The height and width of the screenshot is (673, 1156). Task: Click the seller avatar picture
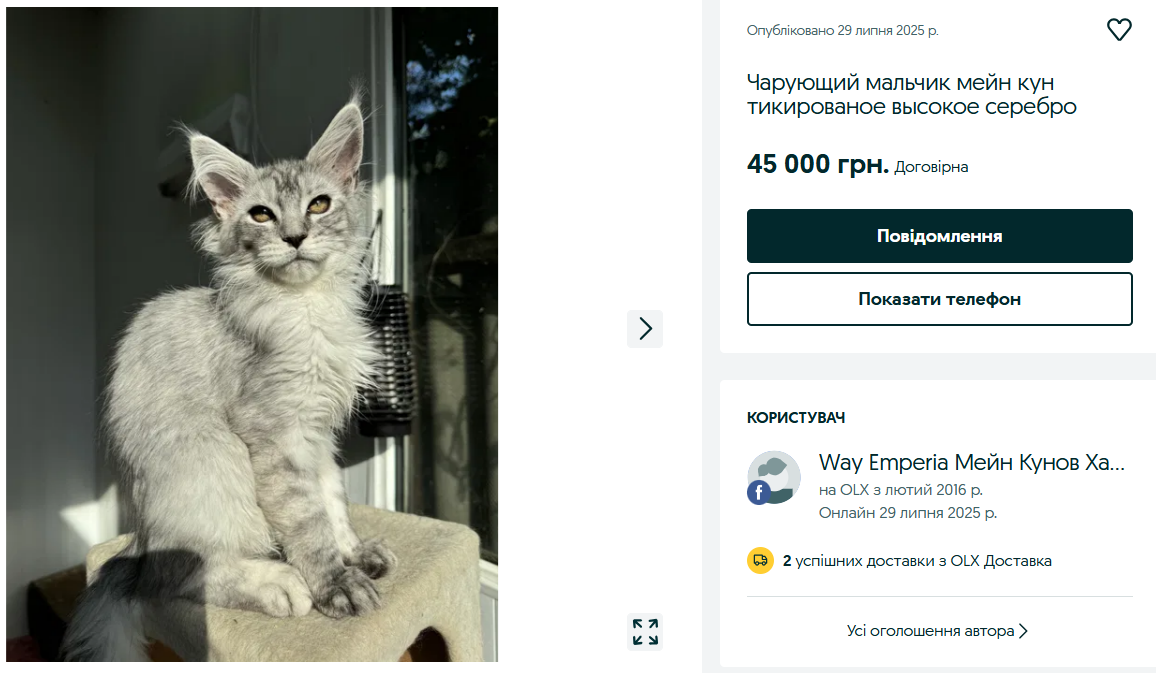pyautogui.click(x=773, y=478)
